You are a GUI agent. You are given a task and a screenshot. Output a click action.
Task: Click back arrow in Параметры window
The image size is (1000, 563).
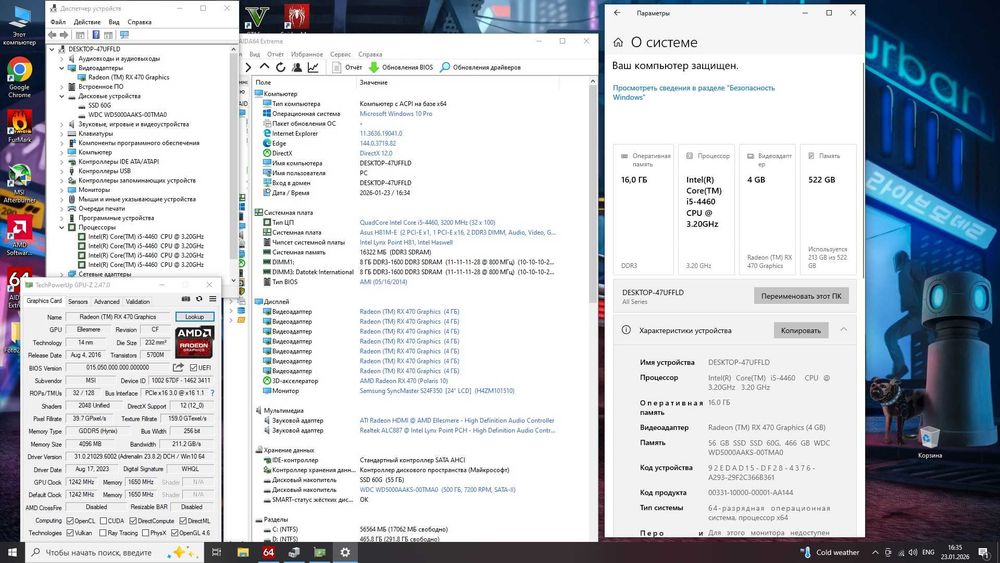tap(617, 13)
